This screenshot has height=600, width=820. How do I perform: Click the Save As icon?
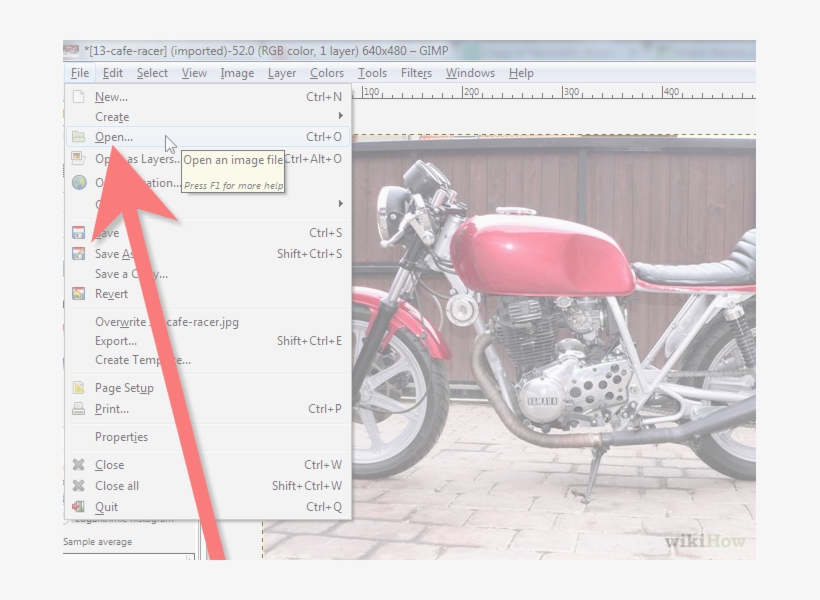[79, 254]
